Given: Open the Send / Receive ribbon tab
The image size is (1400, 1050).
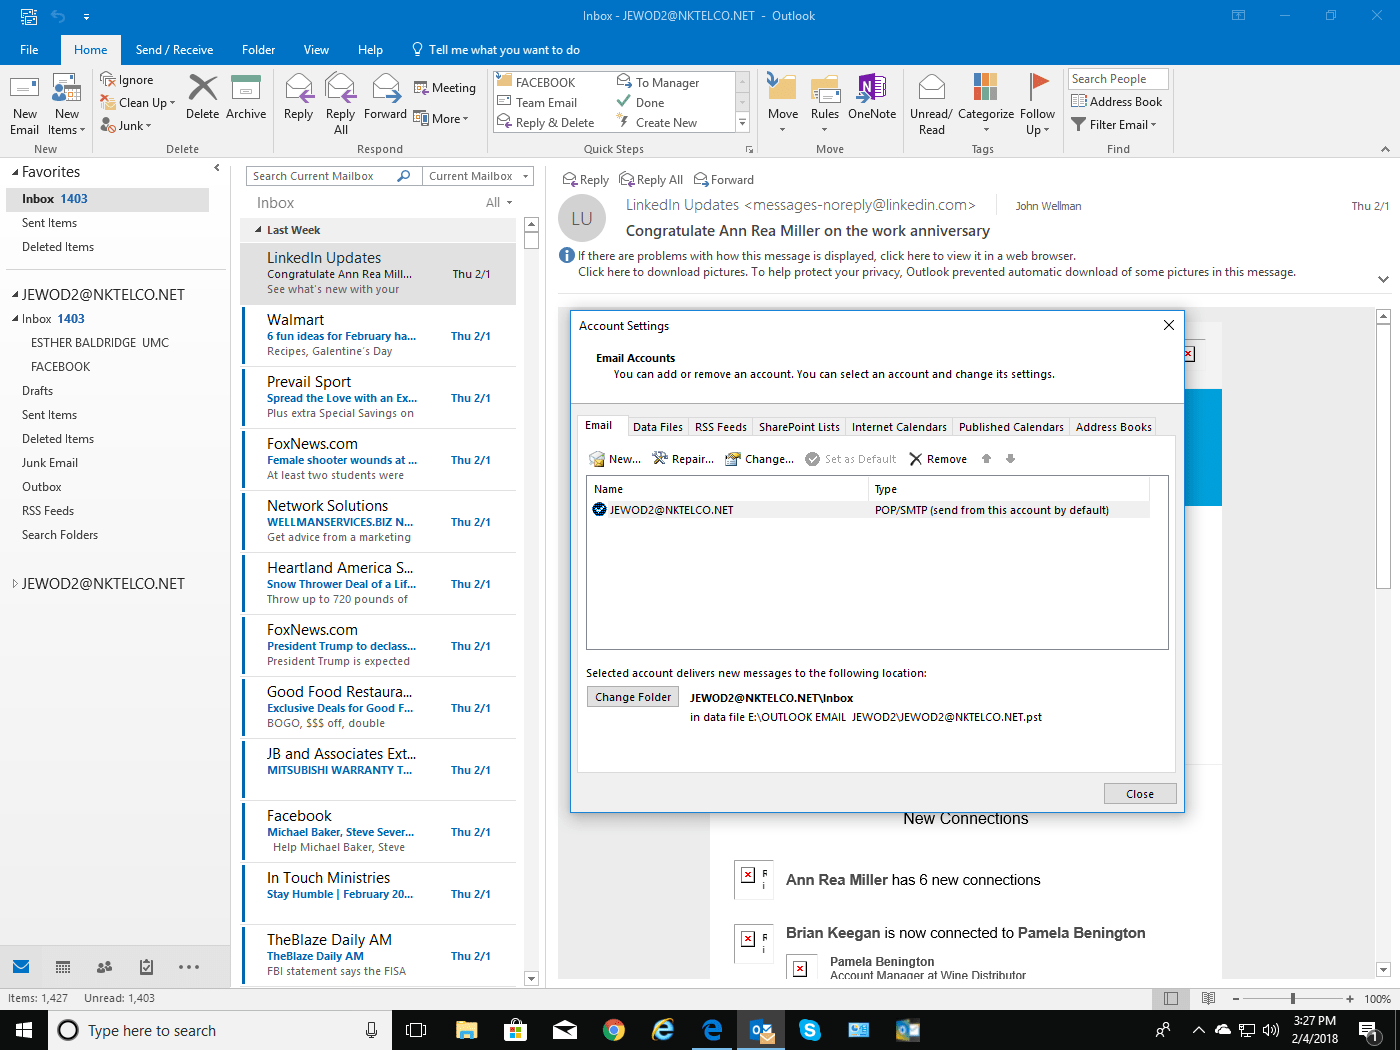Looking at the screenshot, I should [174, 49].
